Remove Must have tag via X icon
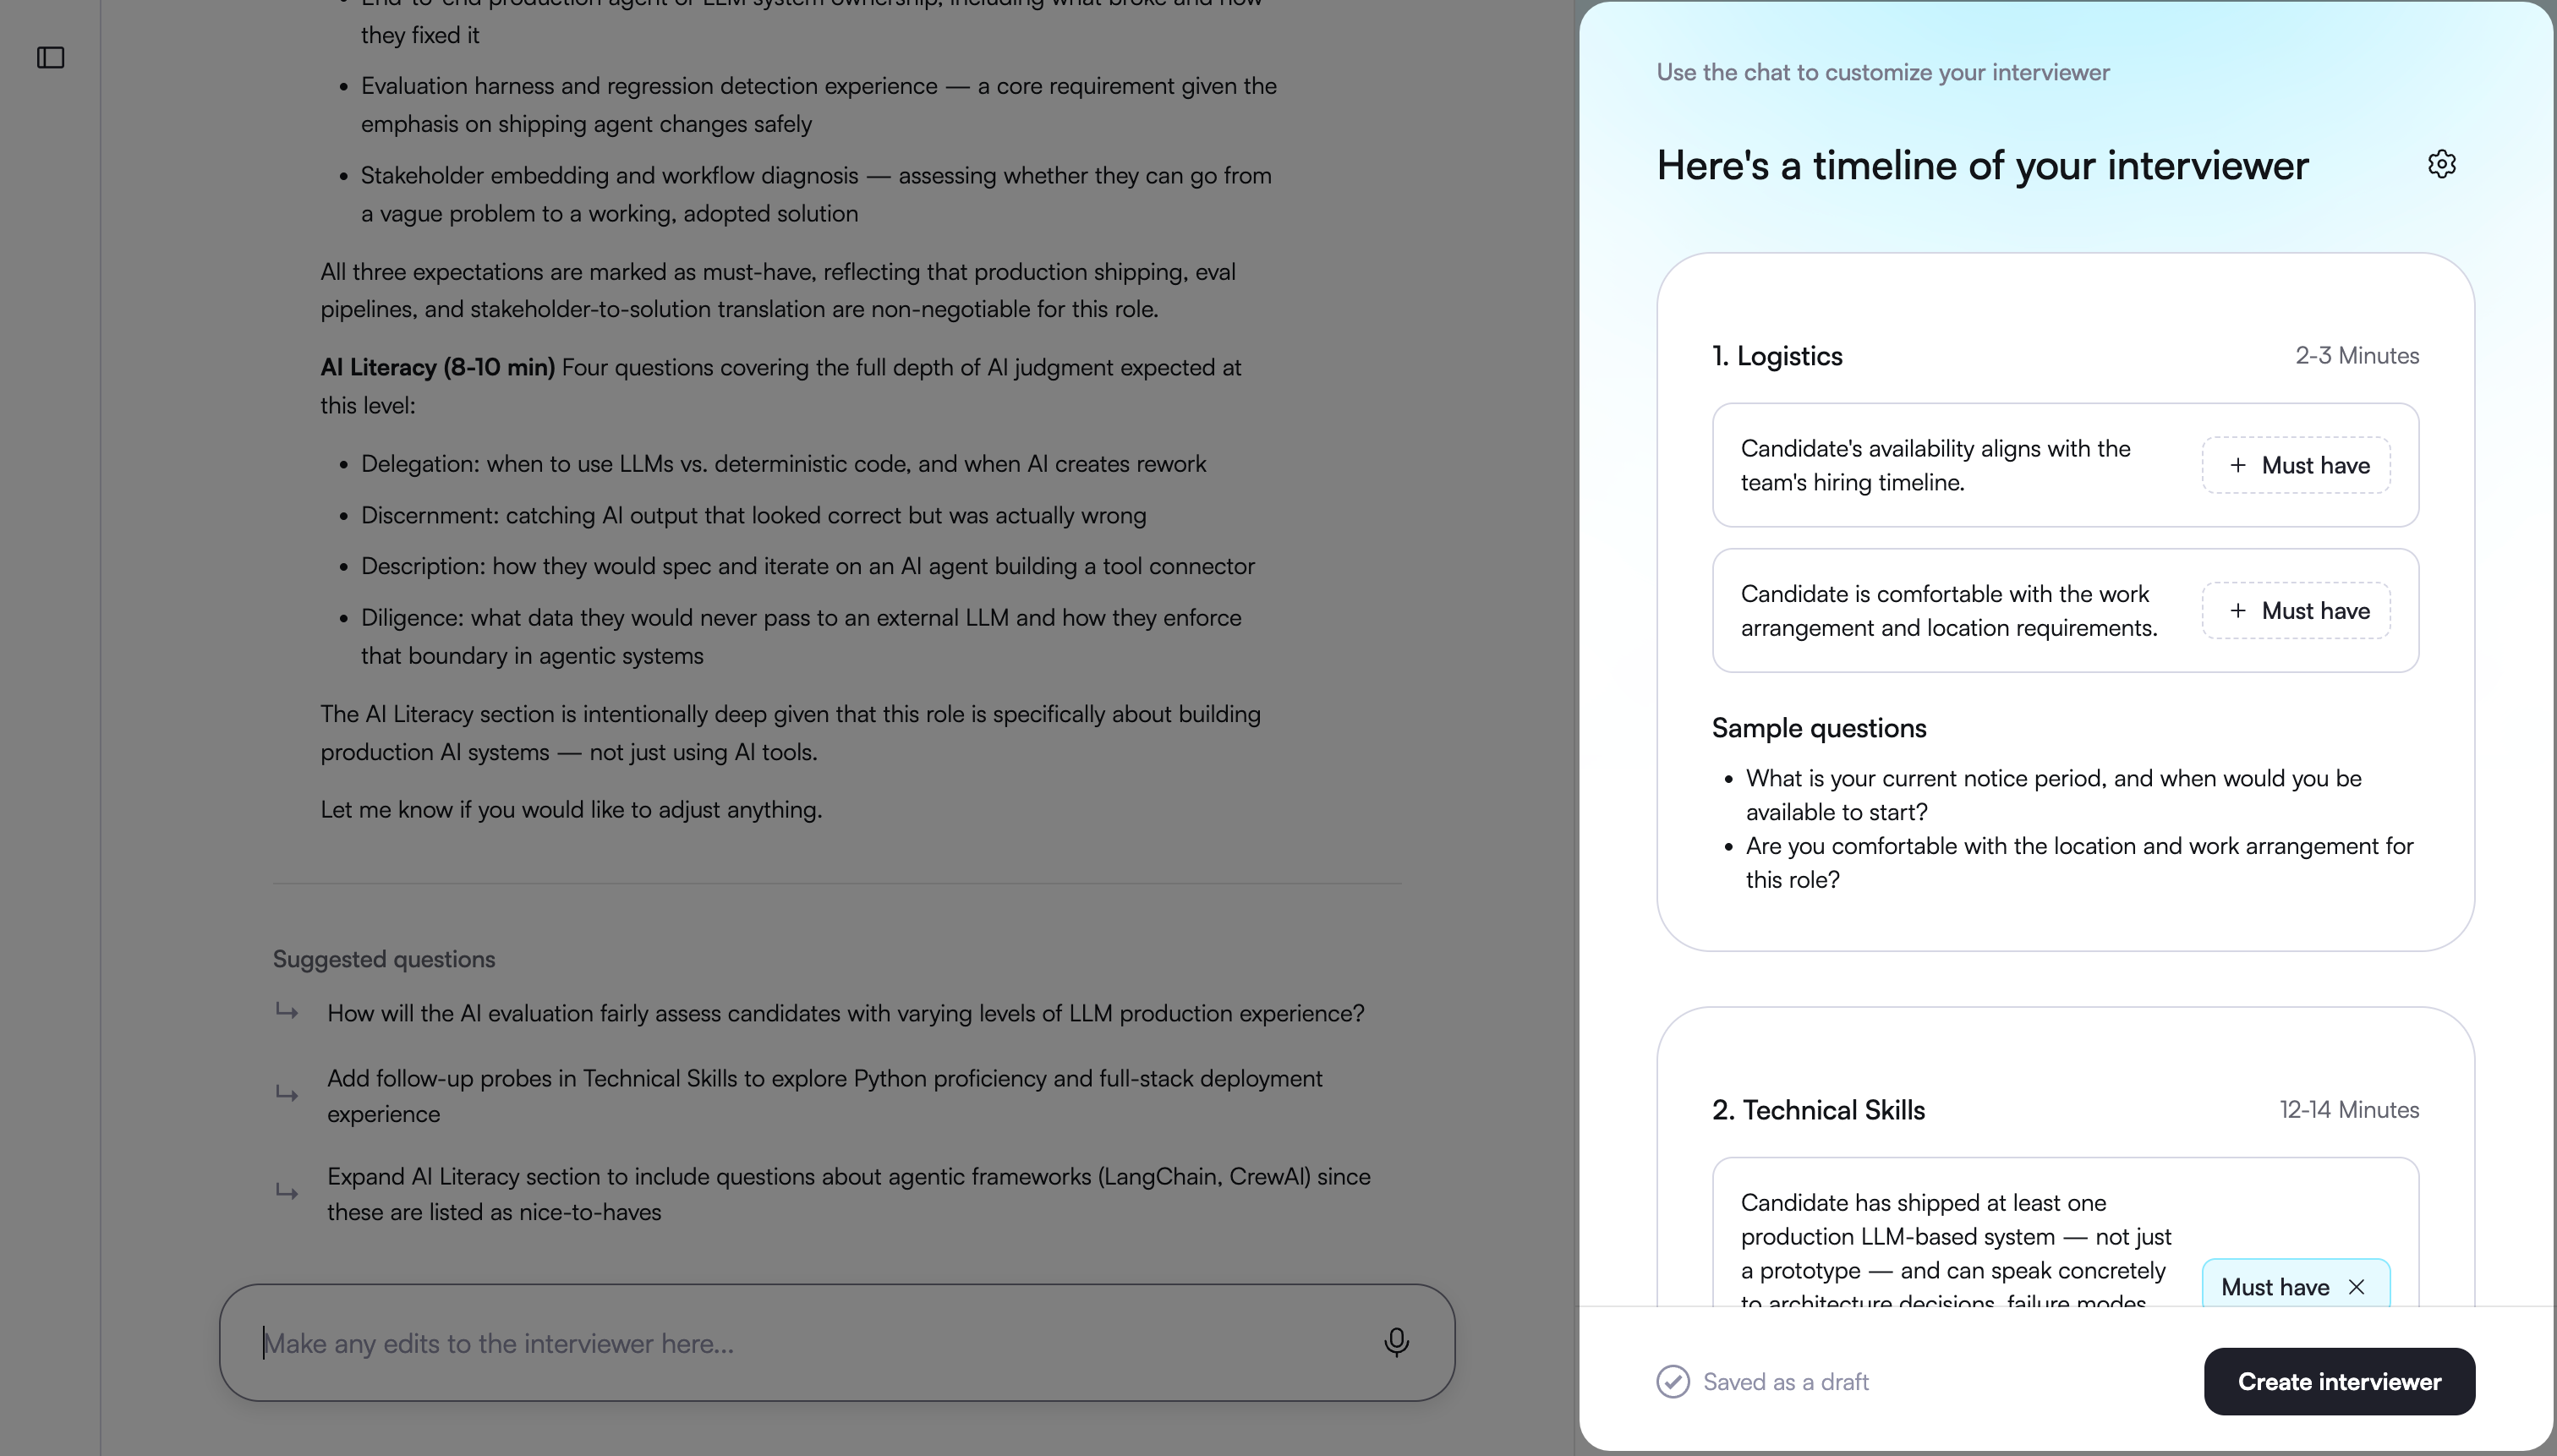 tap(2357, 1287)
